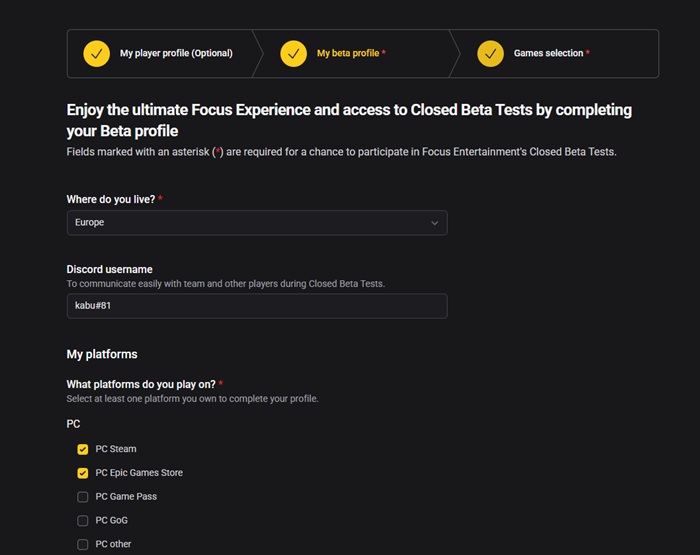The width and height of the screenshot is (700, 555).
Task: Click the "Where do you live?" field label
Action: click(111, 200)
